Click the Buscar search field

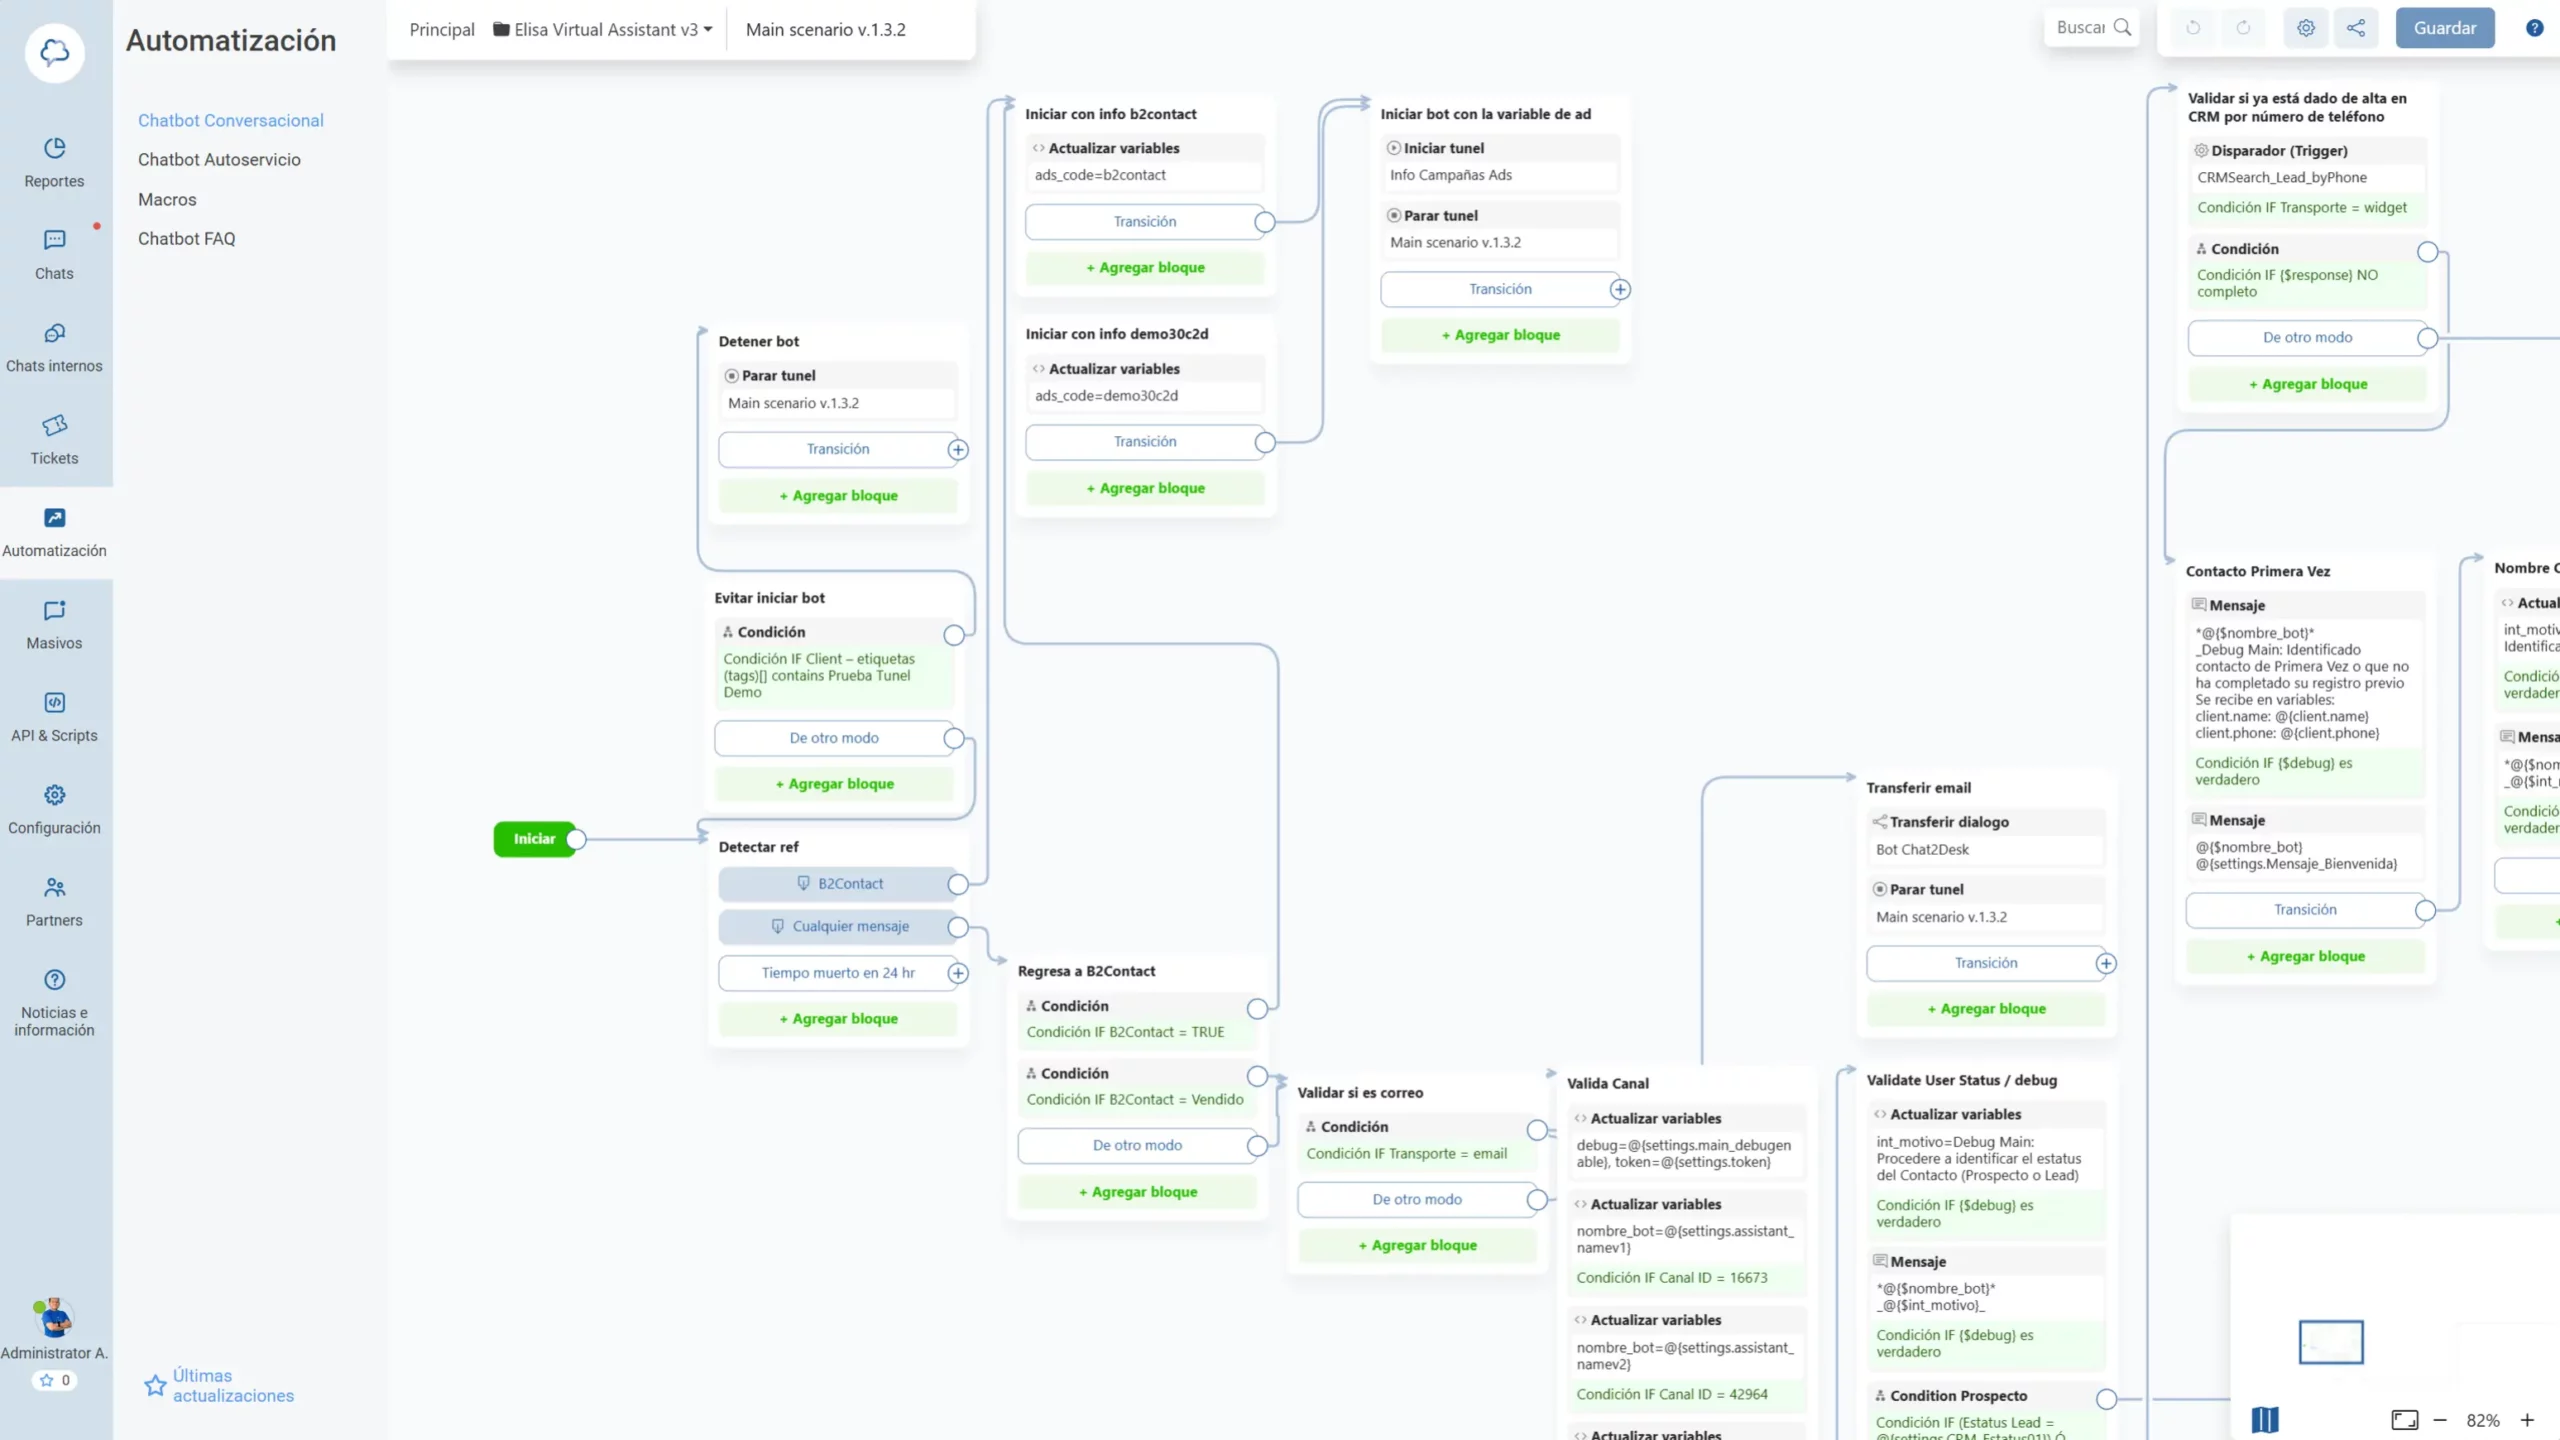tap(2088, 27)
